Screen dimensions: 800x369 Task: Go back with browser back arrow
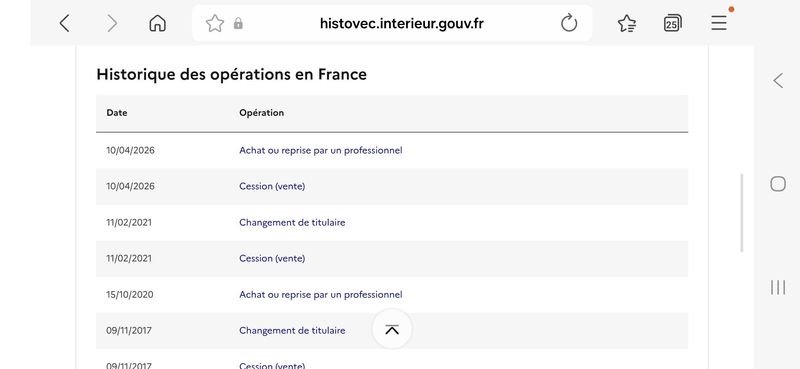pyautogui.click(x=64, y=23)
